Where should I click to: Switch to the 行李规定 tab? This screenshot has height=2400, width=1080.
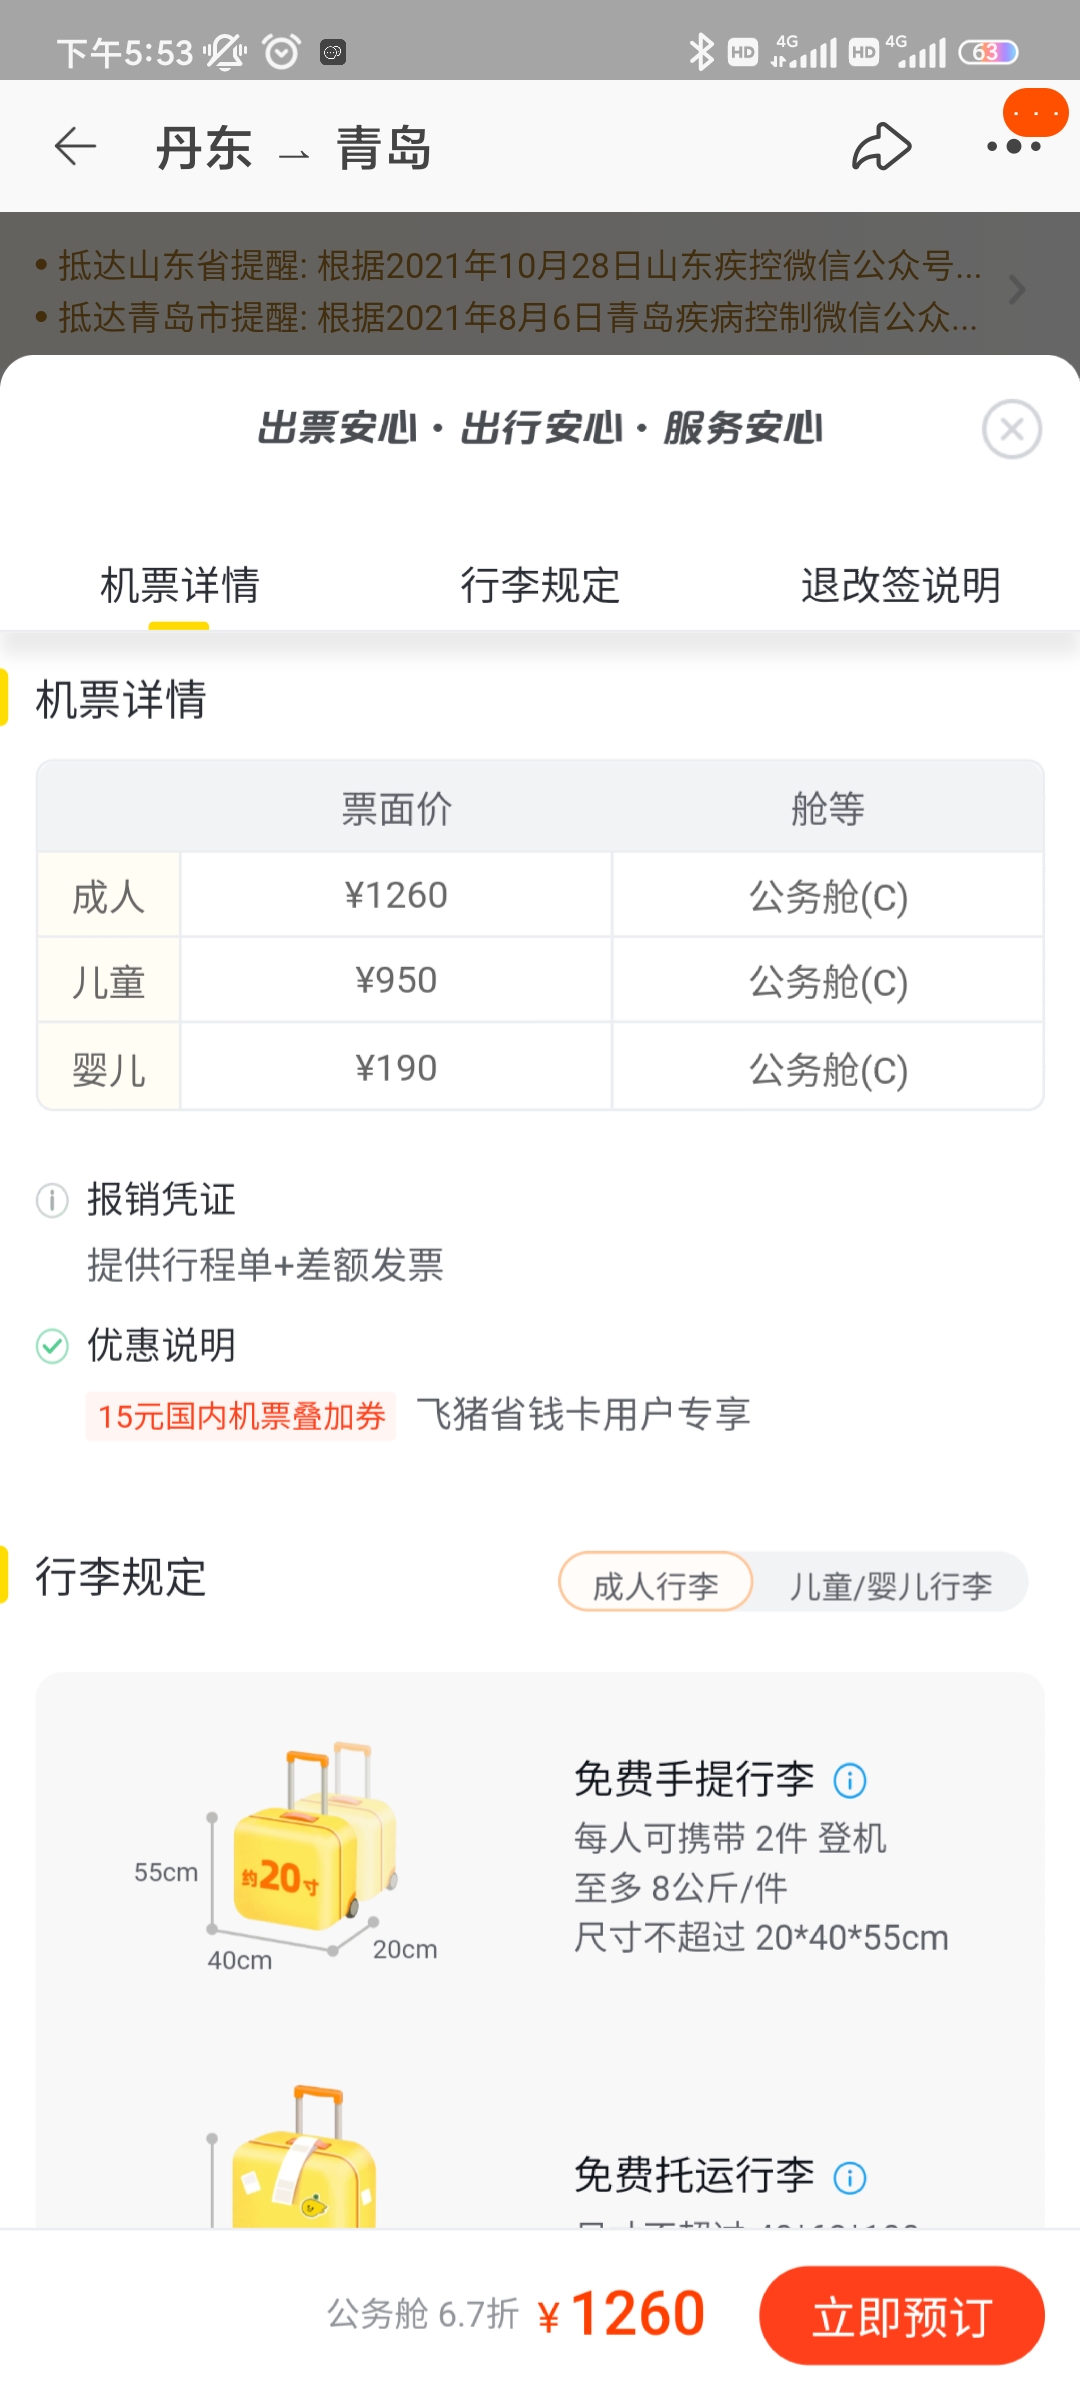tap(540, 585)
